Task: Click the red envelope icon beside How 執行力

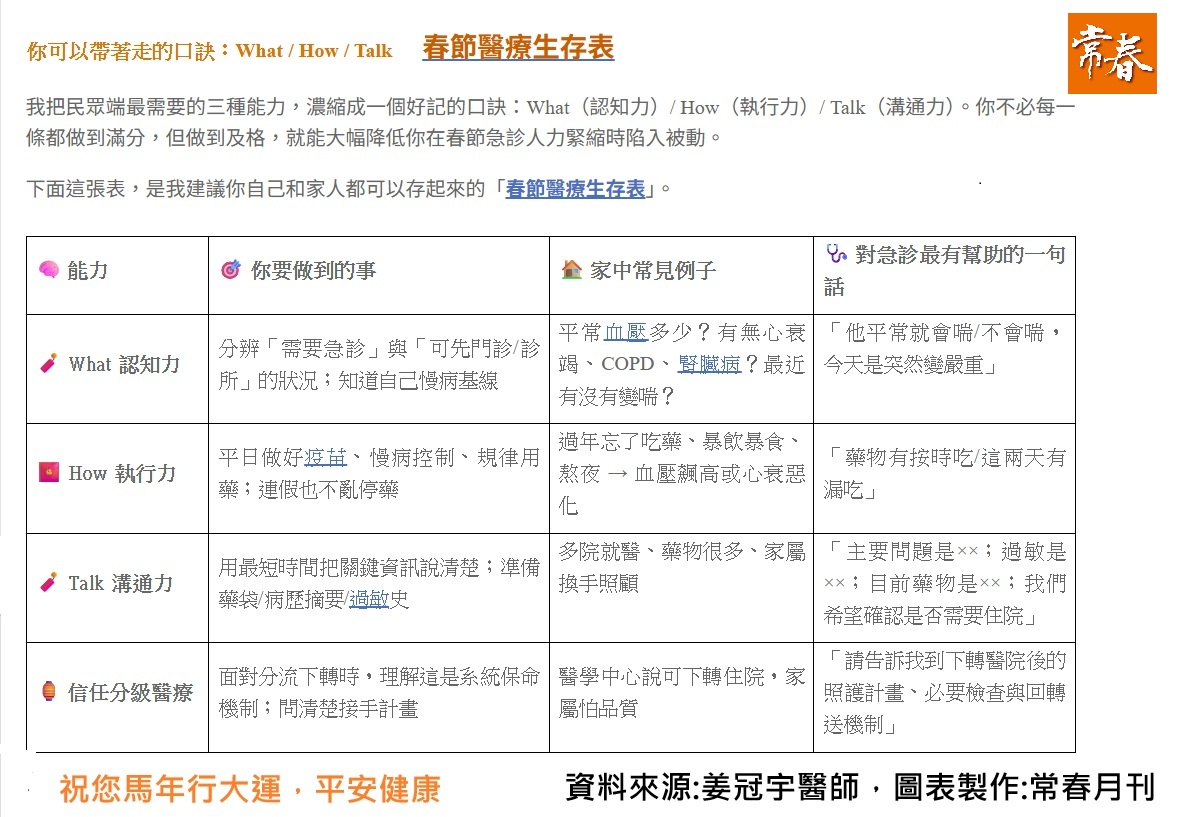Action: 49,473
